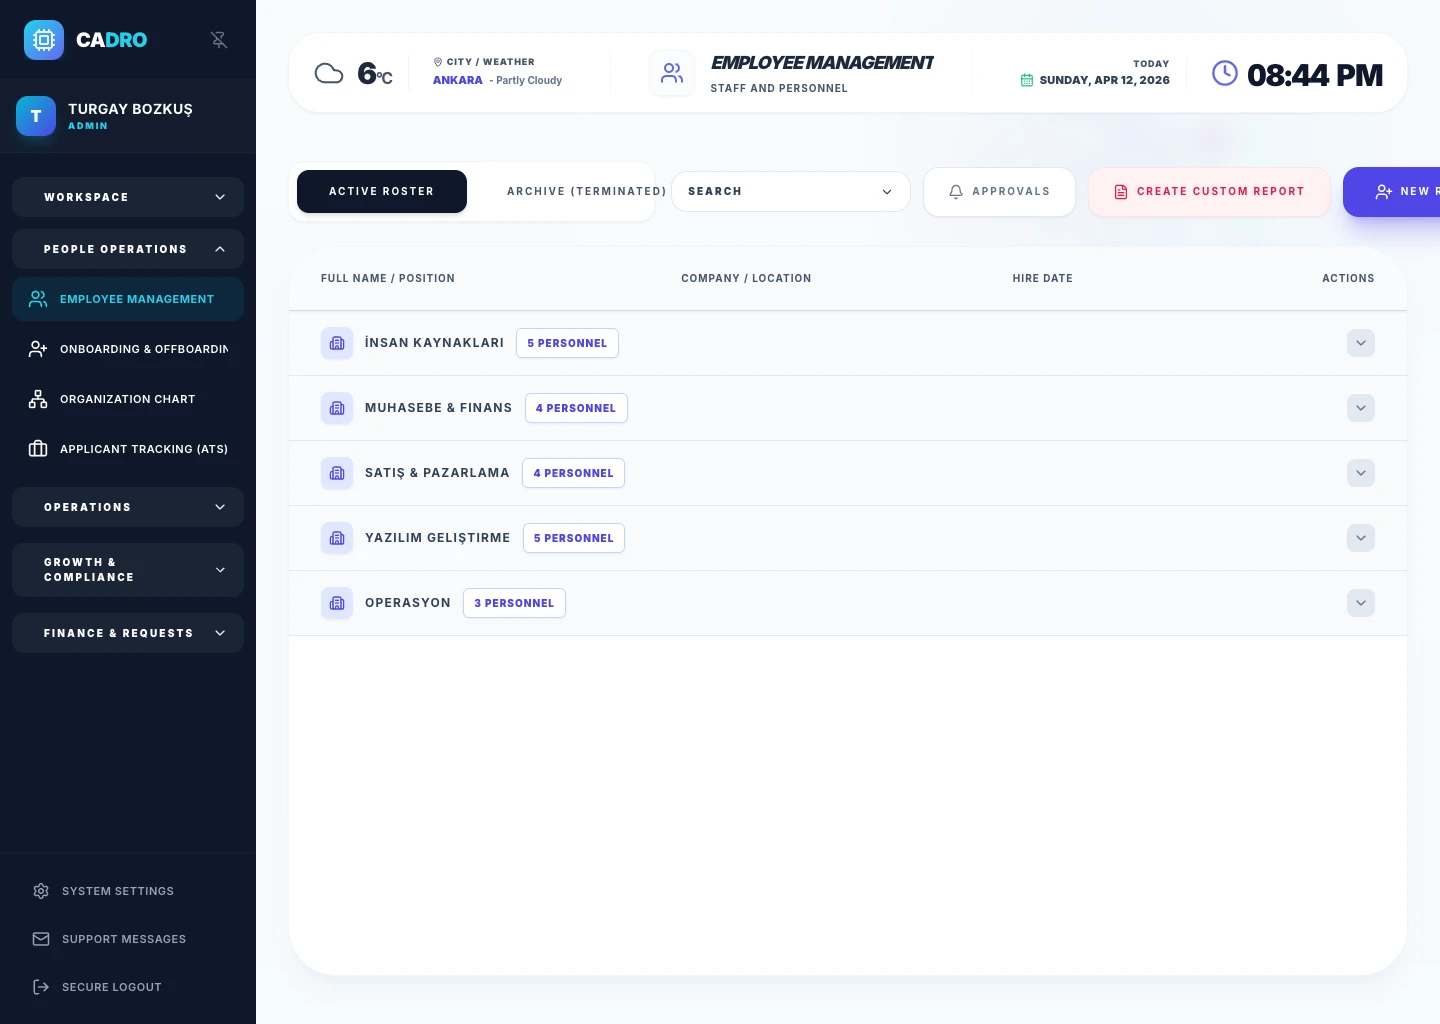Click the clock icon beside the time

click(x=1225, y=73)
